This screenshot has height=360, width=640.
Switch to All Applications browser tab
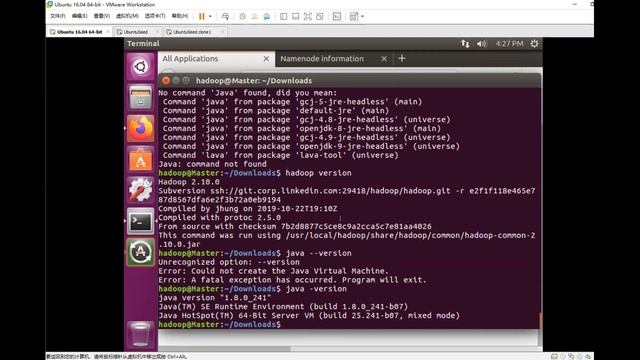(x=216, y=59)
